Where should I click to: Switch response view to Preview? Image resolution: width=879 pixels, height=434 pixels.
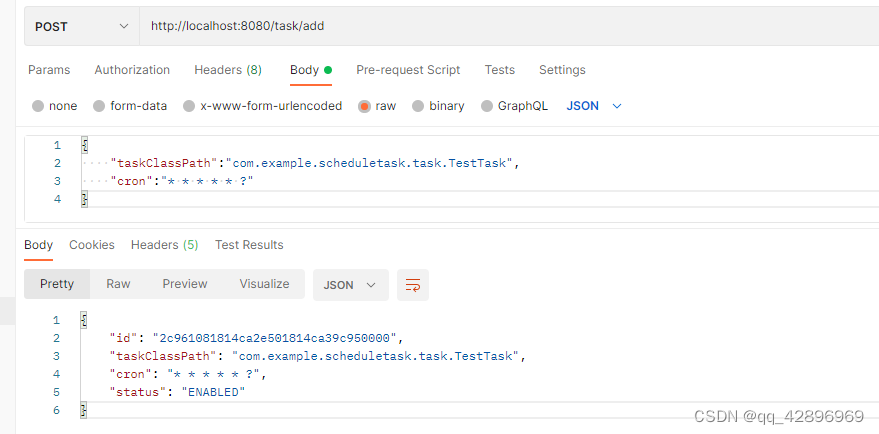[185, 284]
